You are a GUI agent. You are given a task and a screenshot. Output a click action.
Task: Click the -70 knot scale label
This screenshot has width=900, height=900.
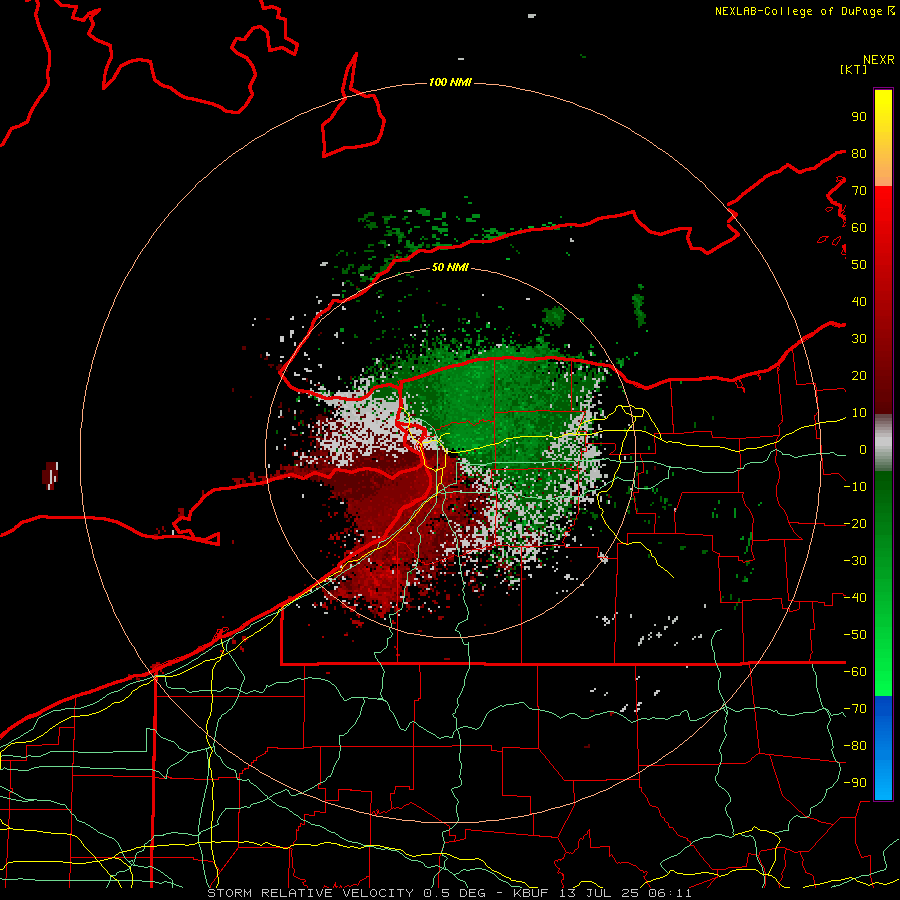(x=855, y=709)
